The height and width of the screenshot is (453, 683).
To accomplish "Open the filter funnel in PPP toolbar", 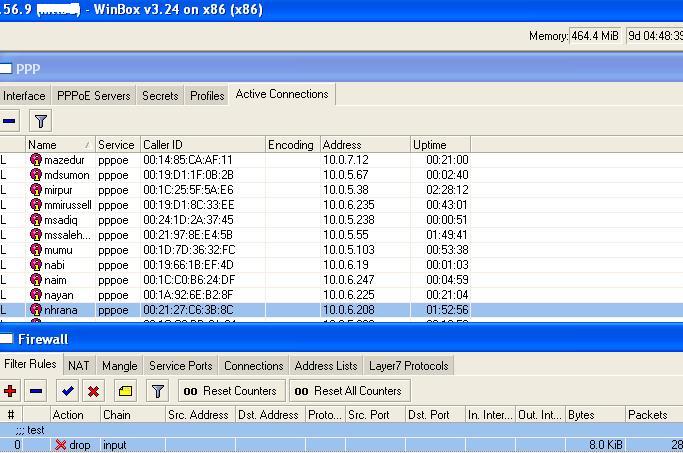I will [x=41, y=121].
